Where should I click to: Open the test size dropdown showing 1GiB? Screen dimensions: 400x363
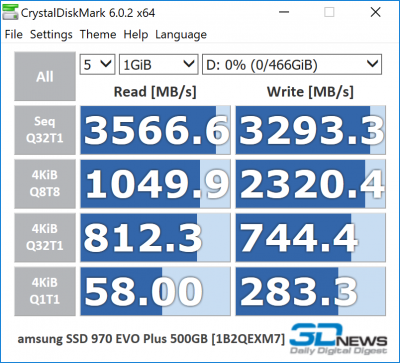159,64
